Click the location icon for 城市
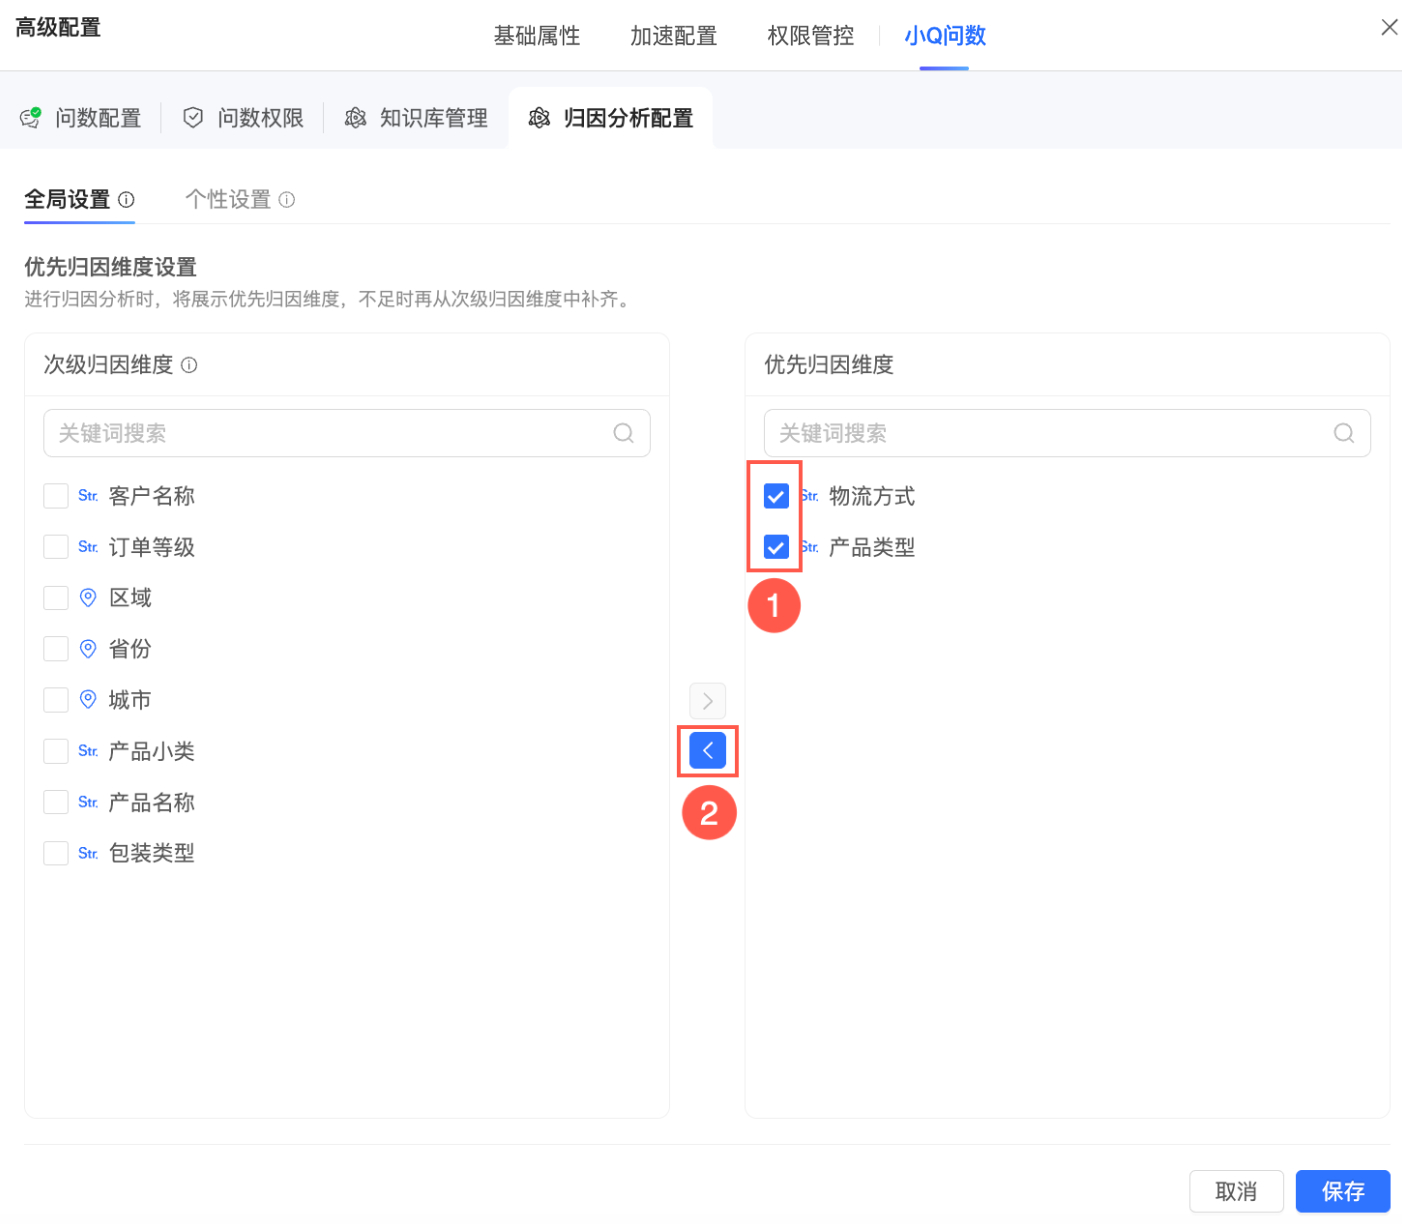 [x=88, y=699]
